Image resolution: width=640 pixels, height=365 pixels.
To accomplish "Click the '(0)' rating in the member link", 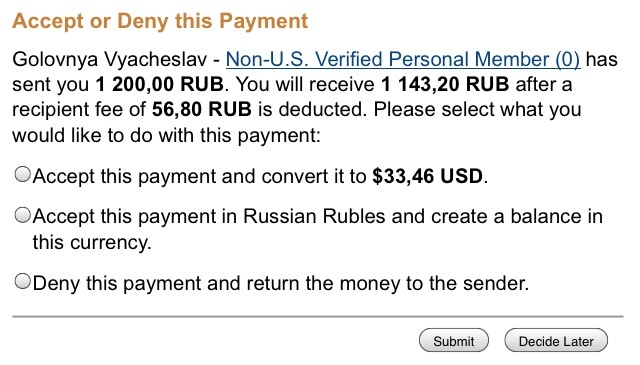I will point(567,60).
